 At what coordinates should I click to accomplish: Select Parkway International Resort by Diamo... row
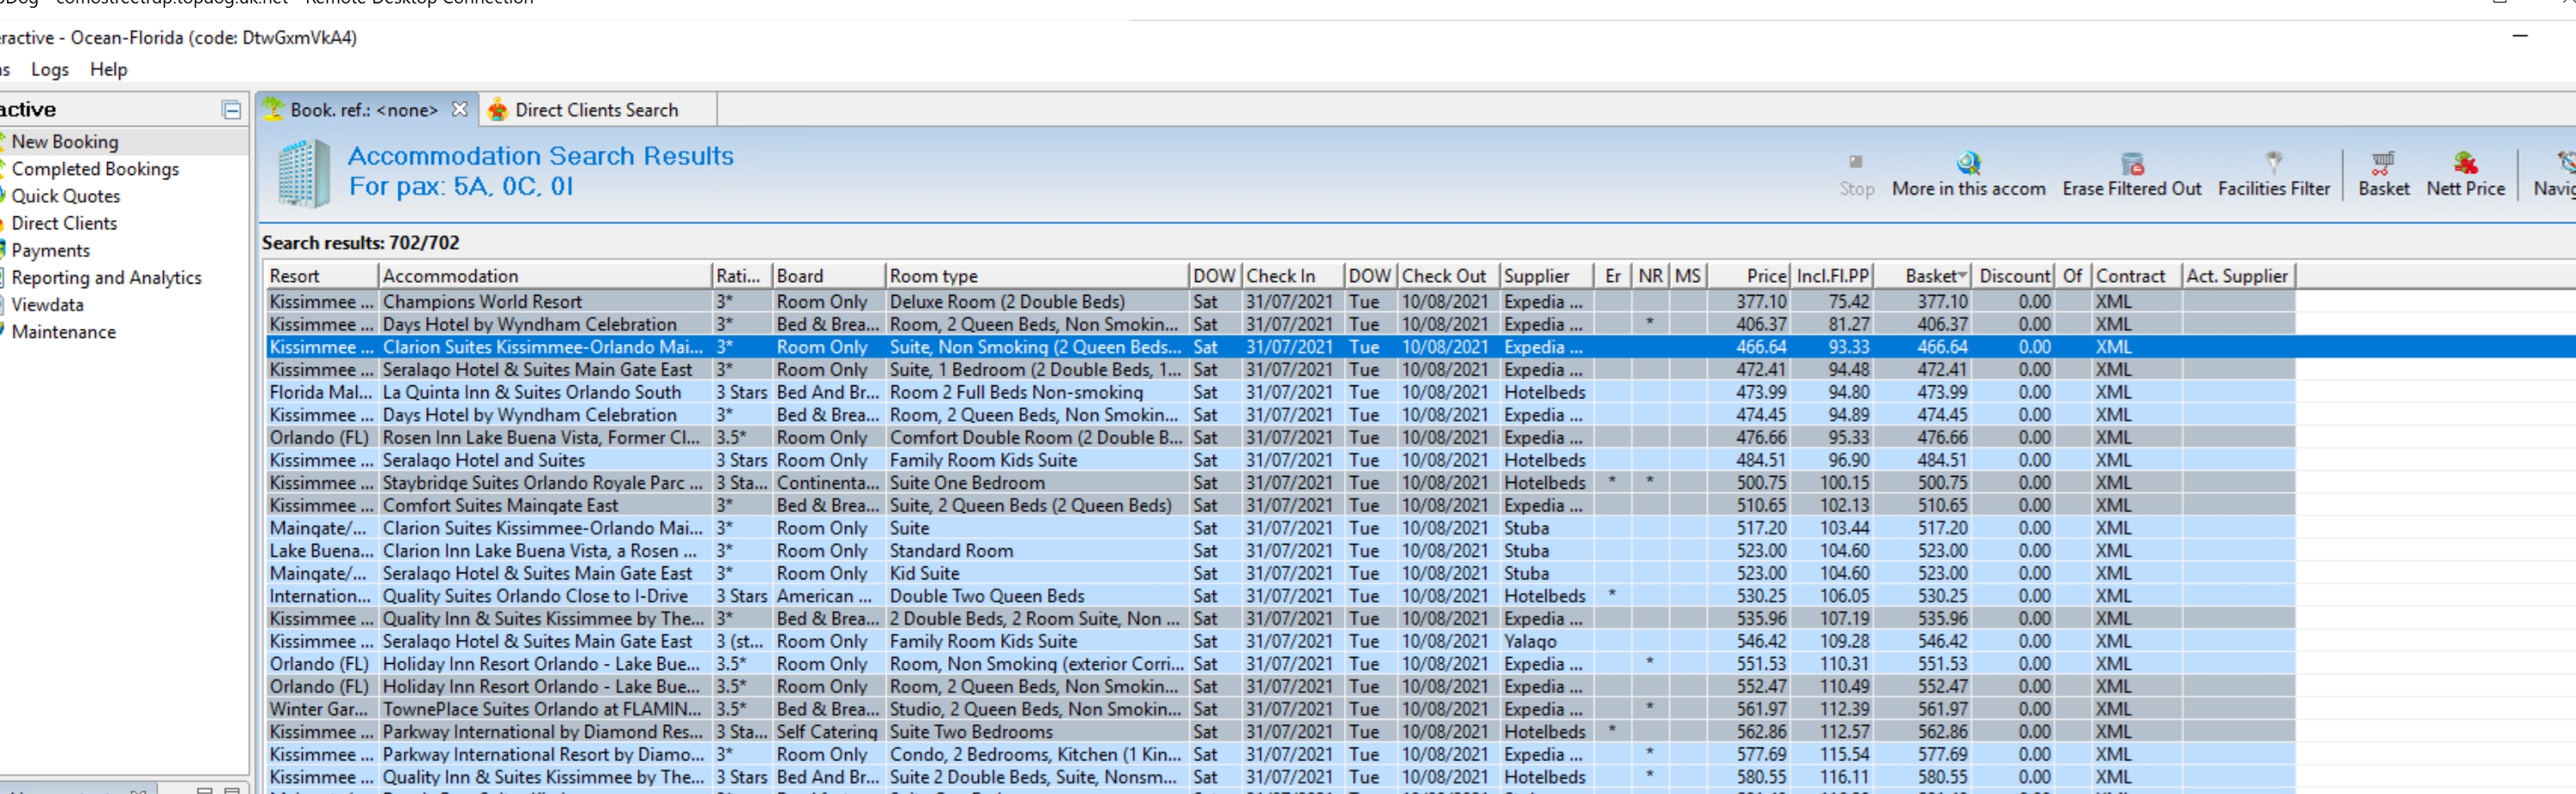[x=1280, y=754]
